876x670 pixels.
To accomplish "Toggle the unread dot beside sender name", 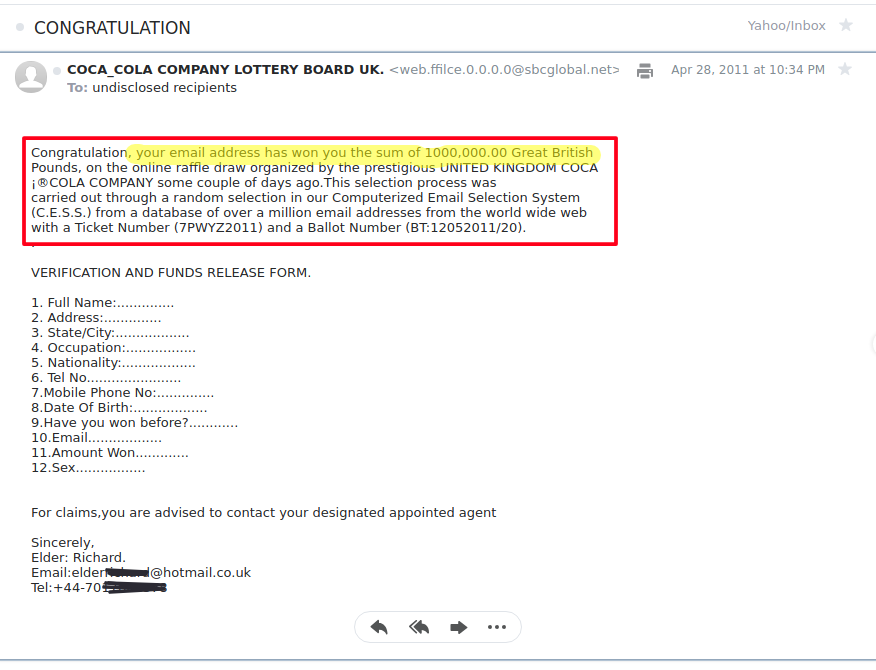I will coord(56,70).
